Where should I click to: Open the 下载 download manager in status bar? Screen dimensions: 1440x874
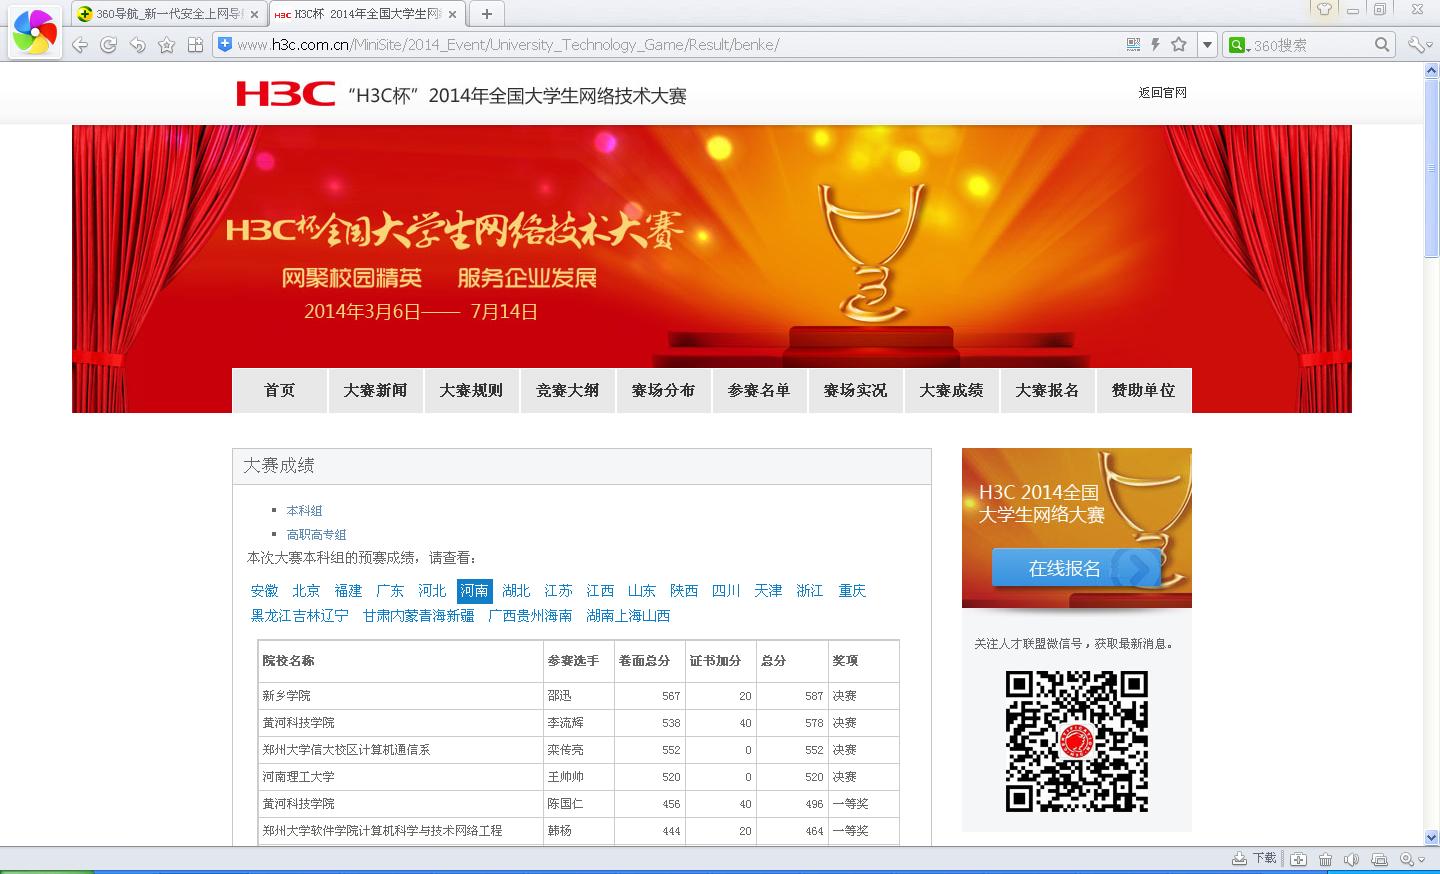tap(1254, 858)
